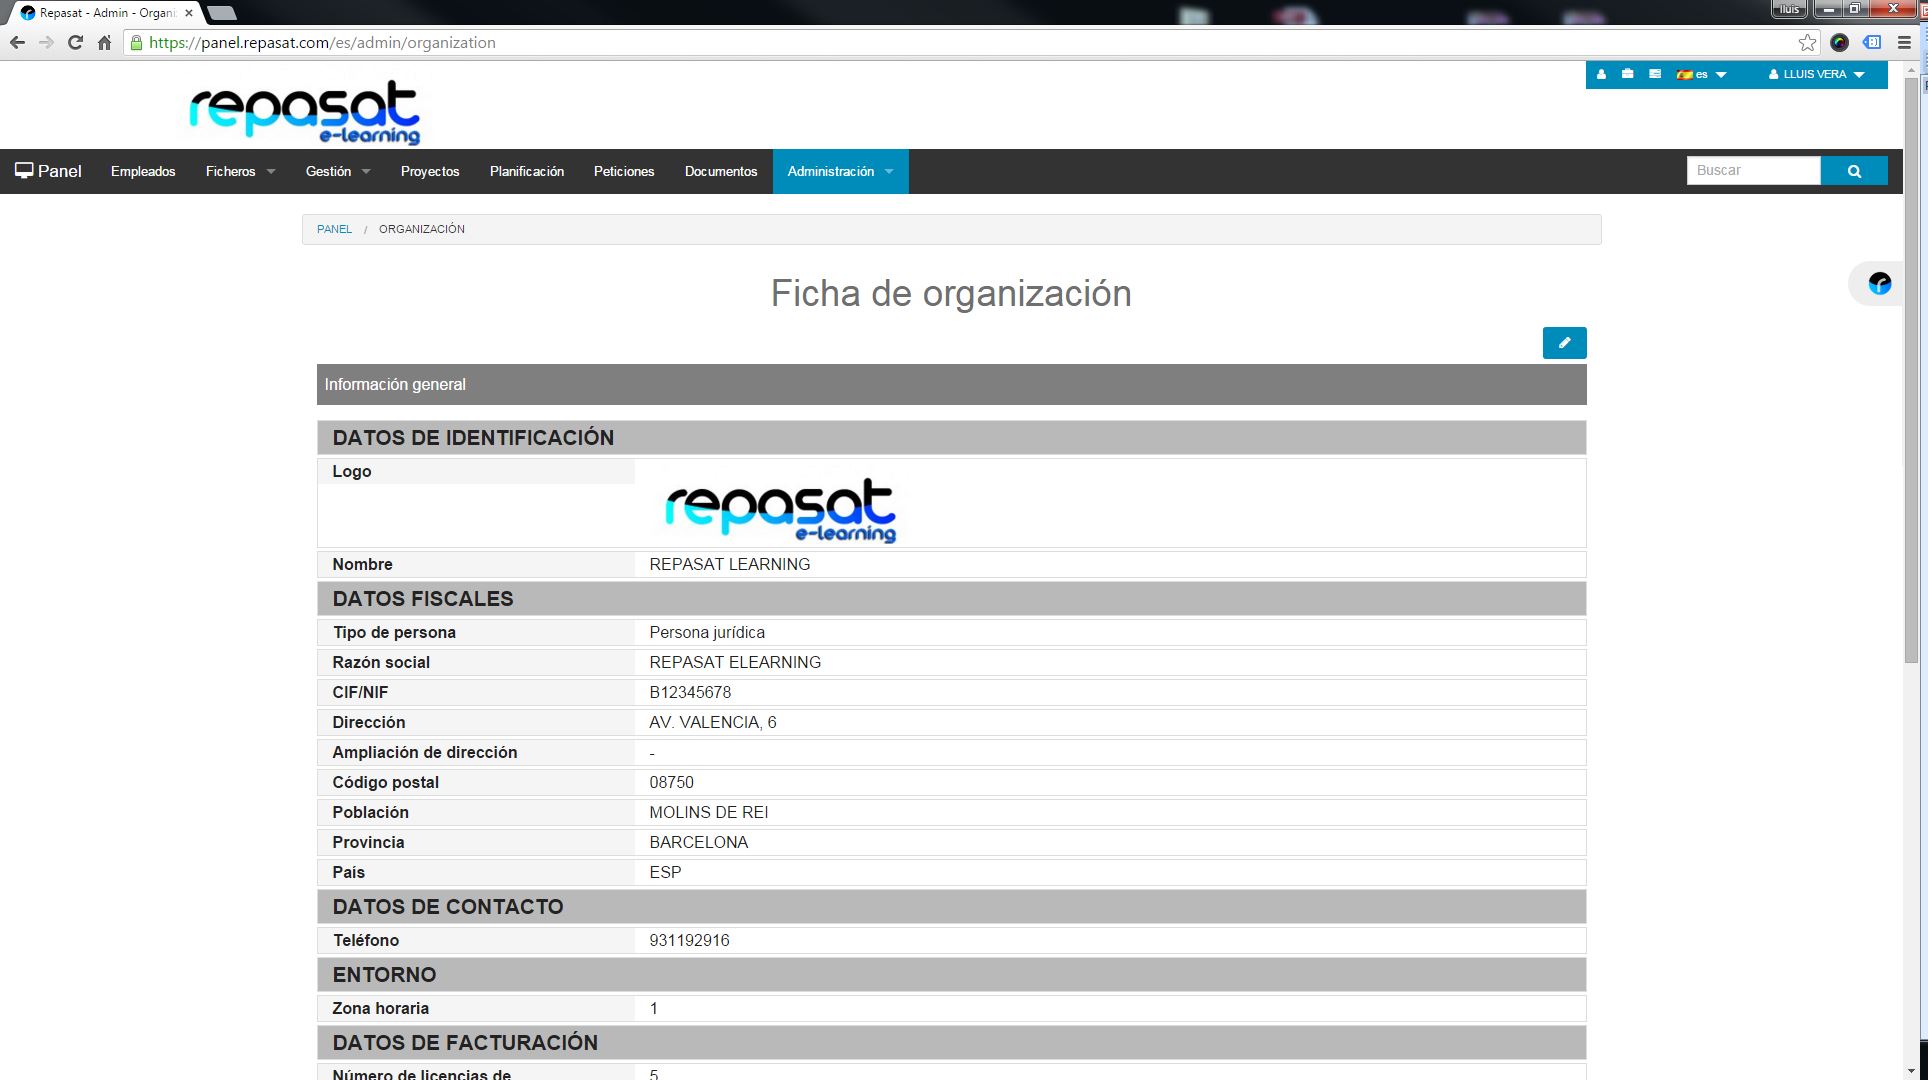
Task: Open the Panel menu item
Action: click(x=49, y=171)
